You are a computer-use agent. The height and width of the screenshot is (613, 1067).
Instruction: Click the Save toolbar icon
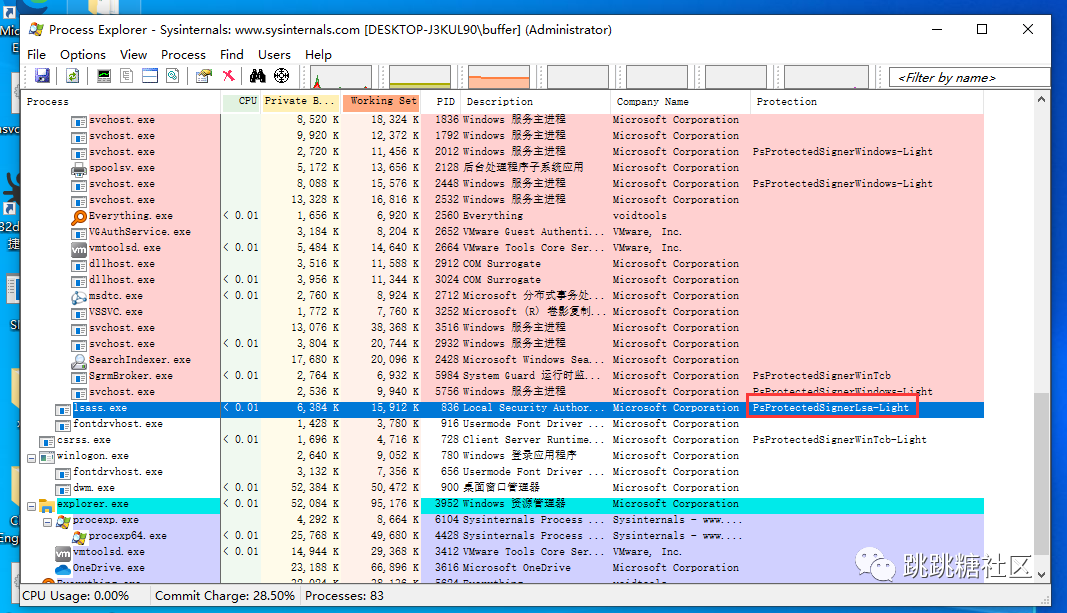[x=42, y=76]
